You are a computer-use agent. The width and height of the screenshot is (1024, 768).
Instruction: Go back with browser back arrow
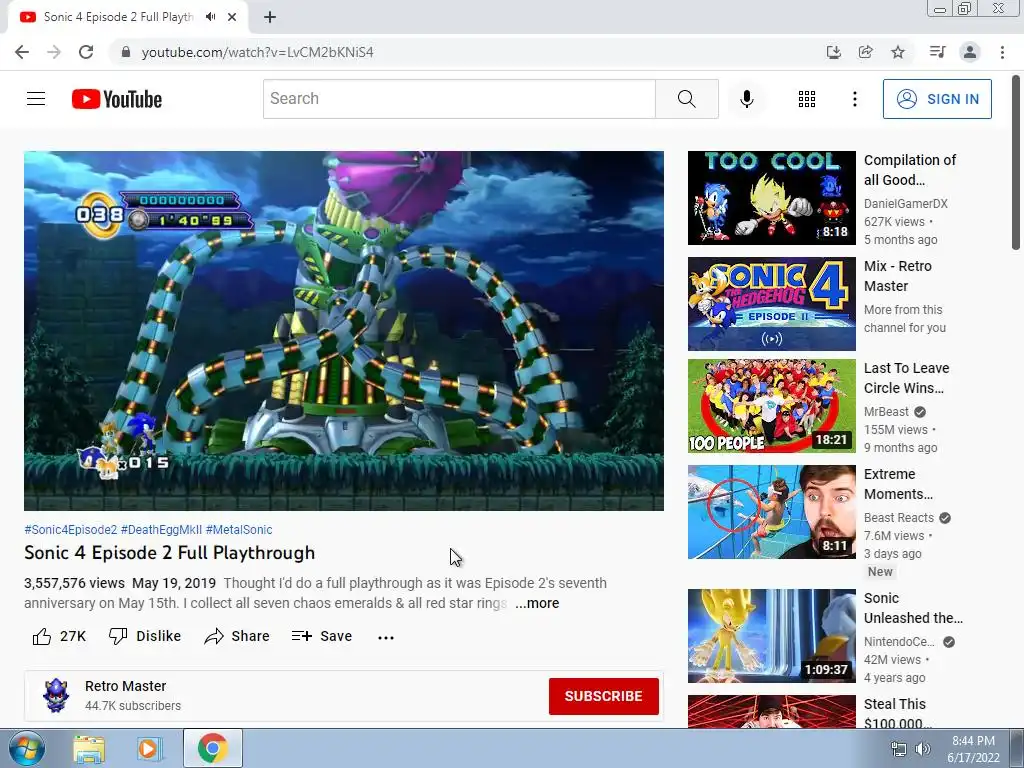coord(22,52)
